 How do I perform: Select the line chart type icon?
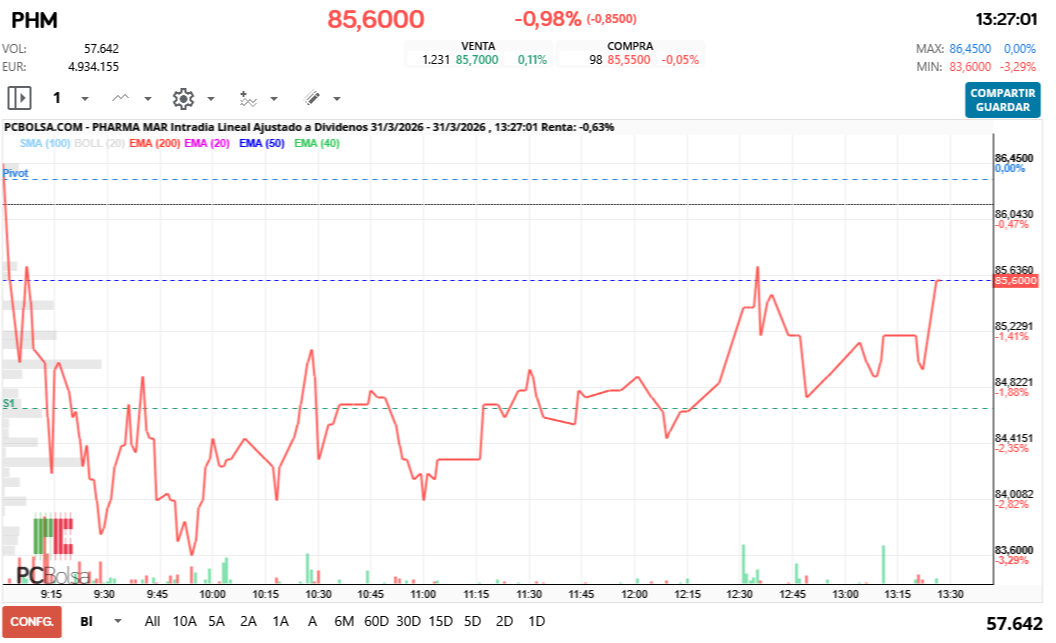click(x=121, y=98)
